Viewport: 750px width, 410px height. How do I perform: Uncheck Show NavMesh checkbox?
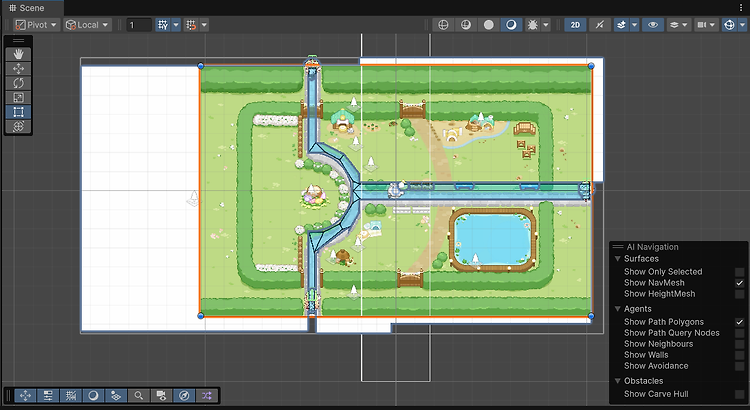click(x=739, y=283)
